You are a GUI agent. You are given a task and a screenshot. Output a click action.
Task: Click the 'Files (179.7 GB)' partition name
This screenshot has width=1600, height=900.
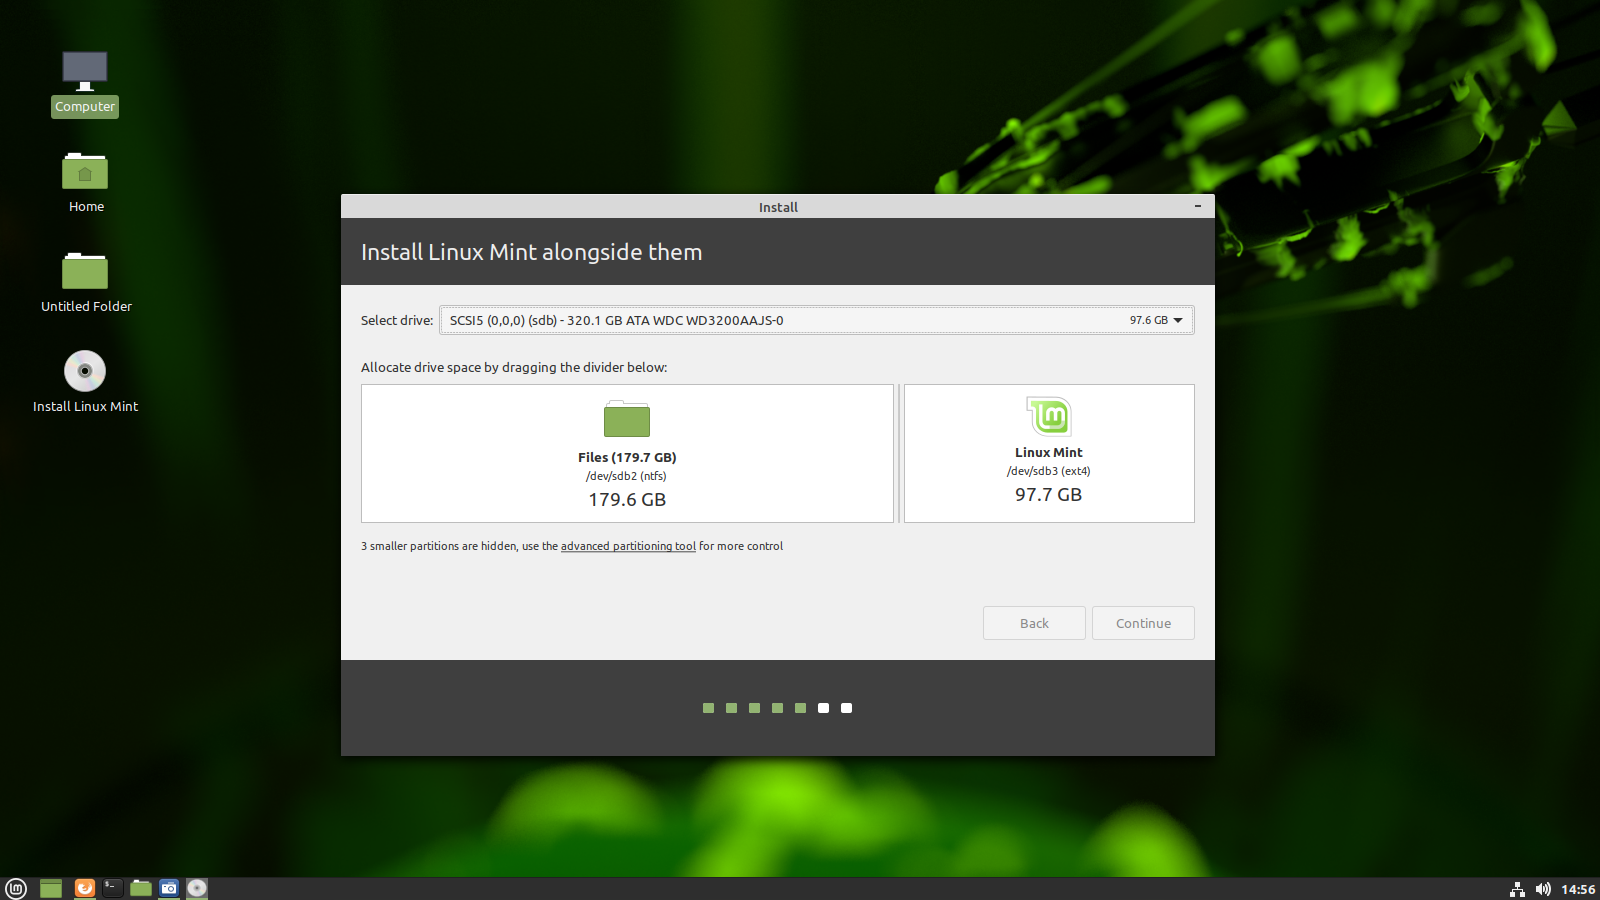coord(627,457)
